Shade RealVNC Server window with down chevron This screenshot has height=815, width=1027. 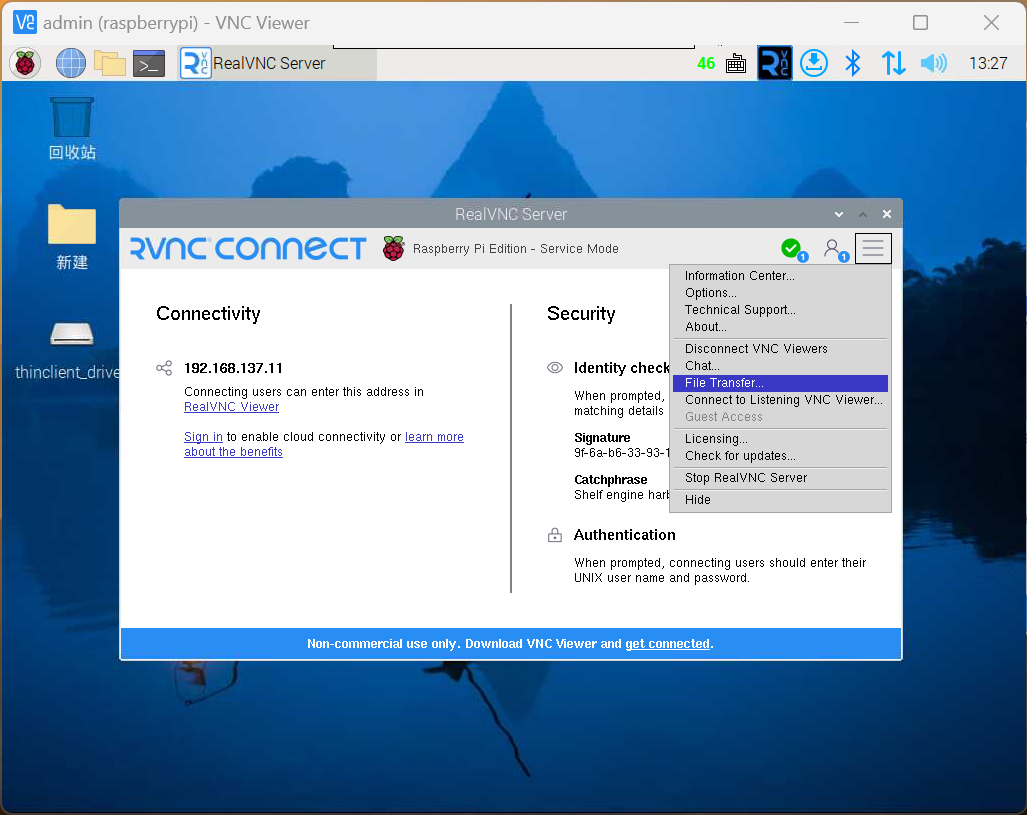(x=839, y=214)
